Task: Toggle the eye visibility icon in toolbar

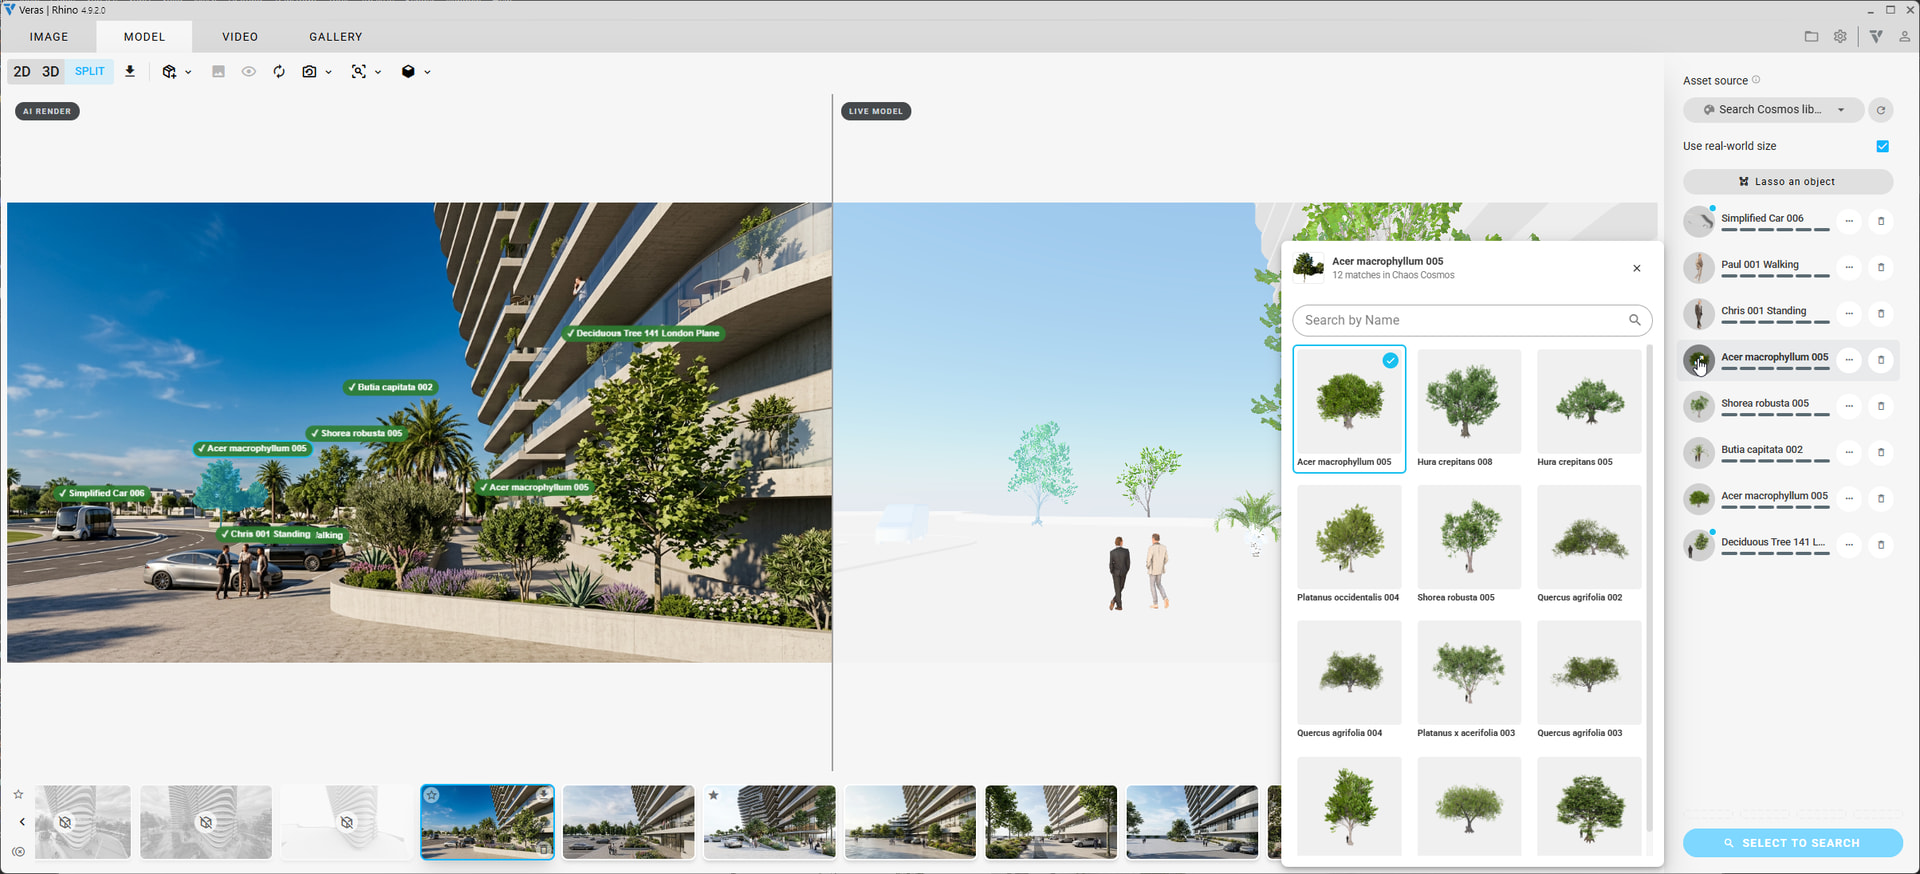Action: [249, 72]
